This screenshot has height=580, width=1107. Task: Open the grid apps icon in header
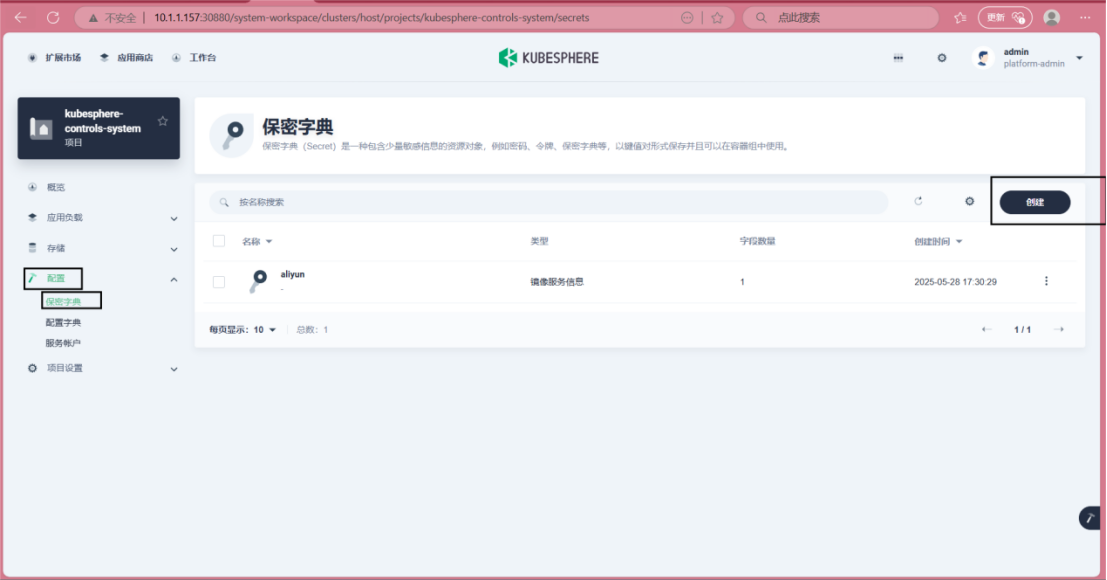898,58
